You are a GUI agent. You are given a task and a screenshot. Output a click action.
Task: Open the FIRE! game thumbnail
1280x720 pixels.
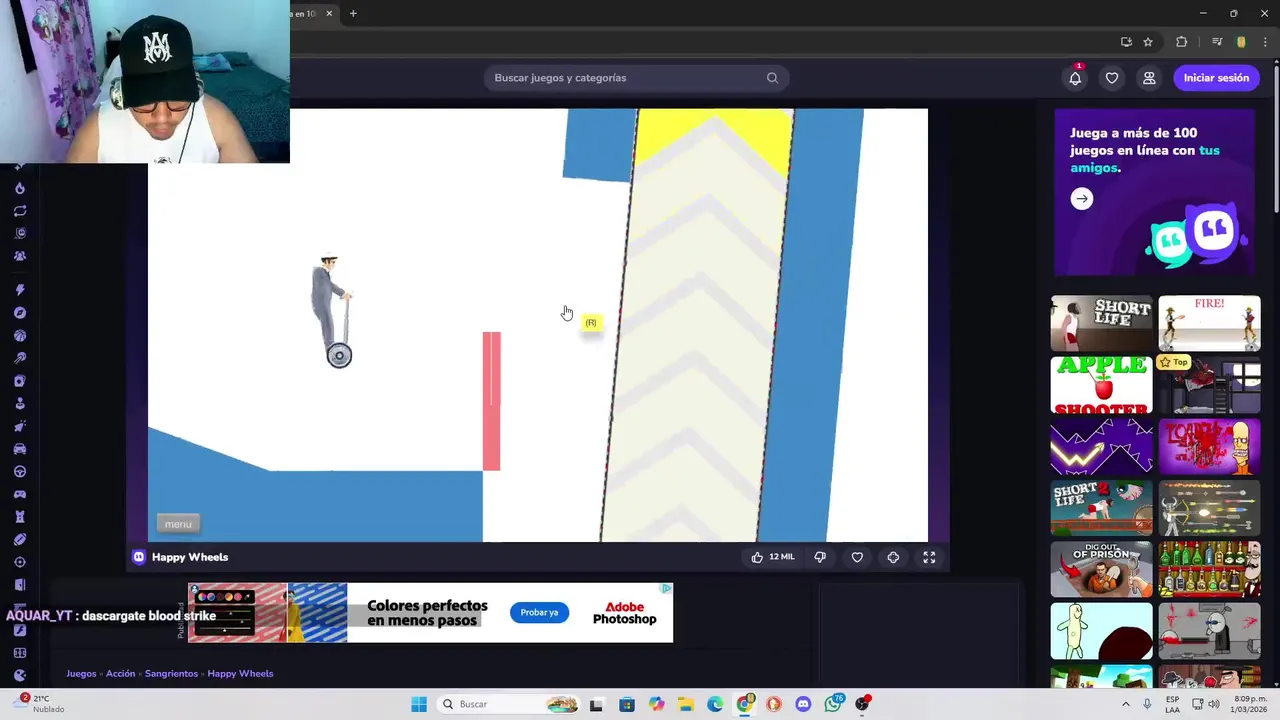(x=1209, y=323)
